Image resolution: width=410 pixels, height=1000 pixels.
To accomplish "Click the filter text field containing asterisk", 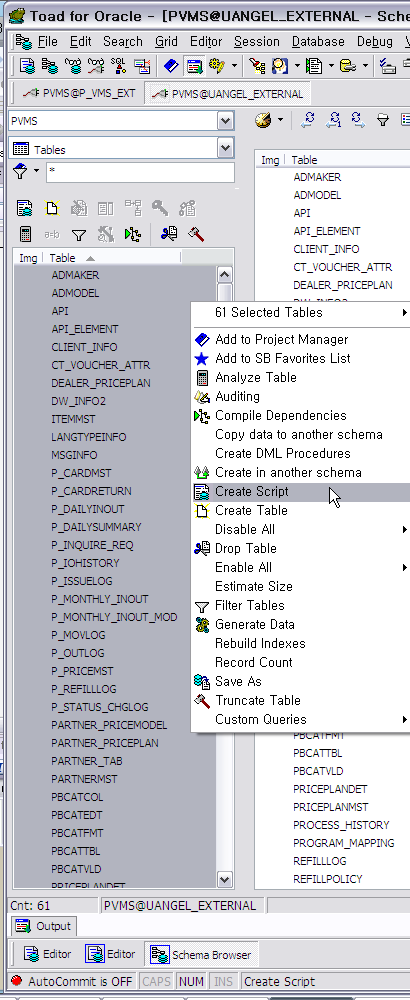I will (140, 172).
